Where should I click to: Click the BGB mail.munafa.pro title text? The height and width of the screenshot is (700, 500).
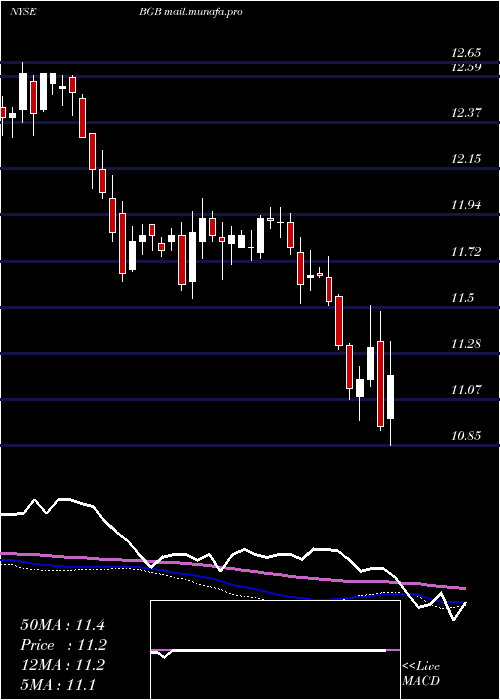tap(190, 12)
